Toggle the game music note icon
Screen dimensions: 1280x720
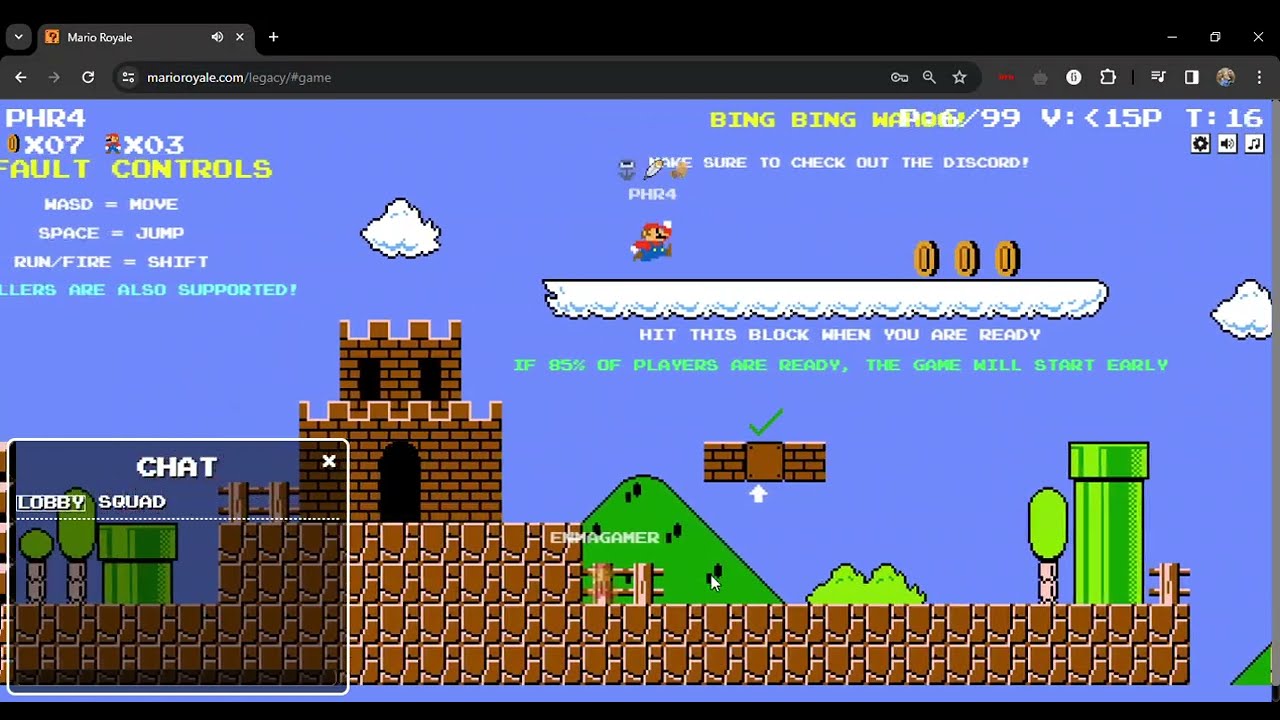[x=1254, y=144]
